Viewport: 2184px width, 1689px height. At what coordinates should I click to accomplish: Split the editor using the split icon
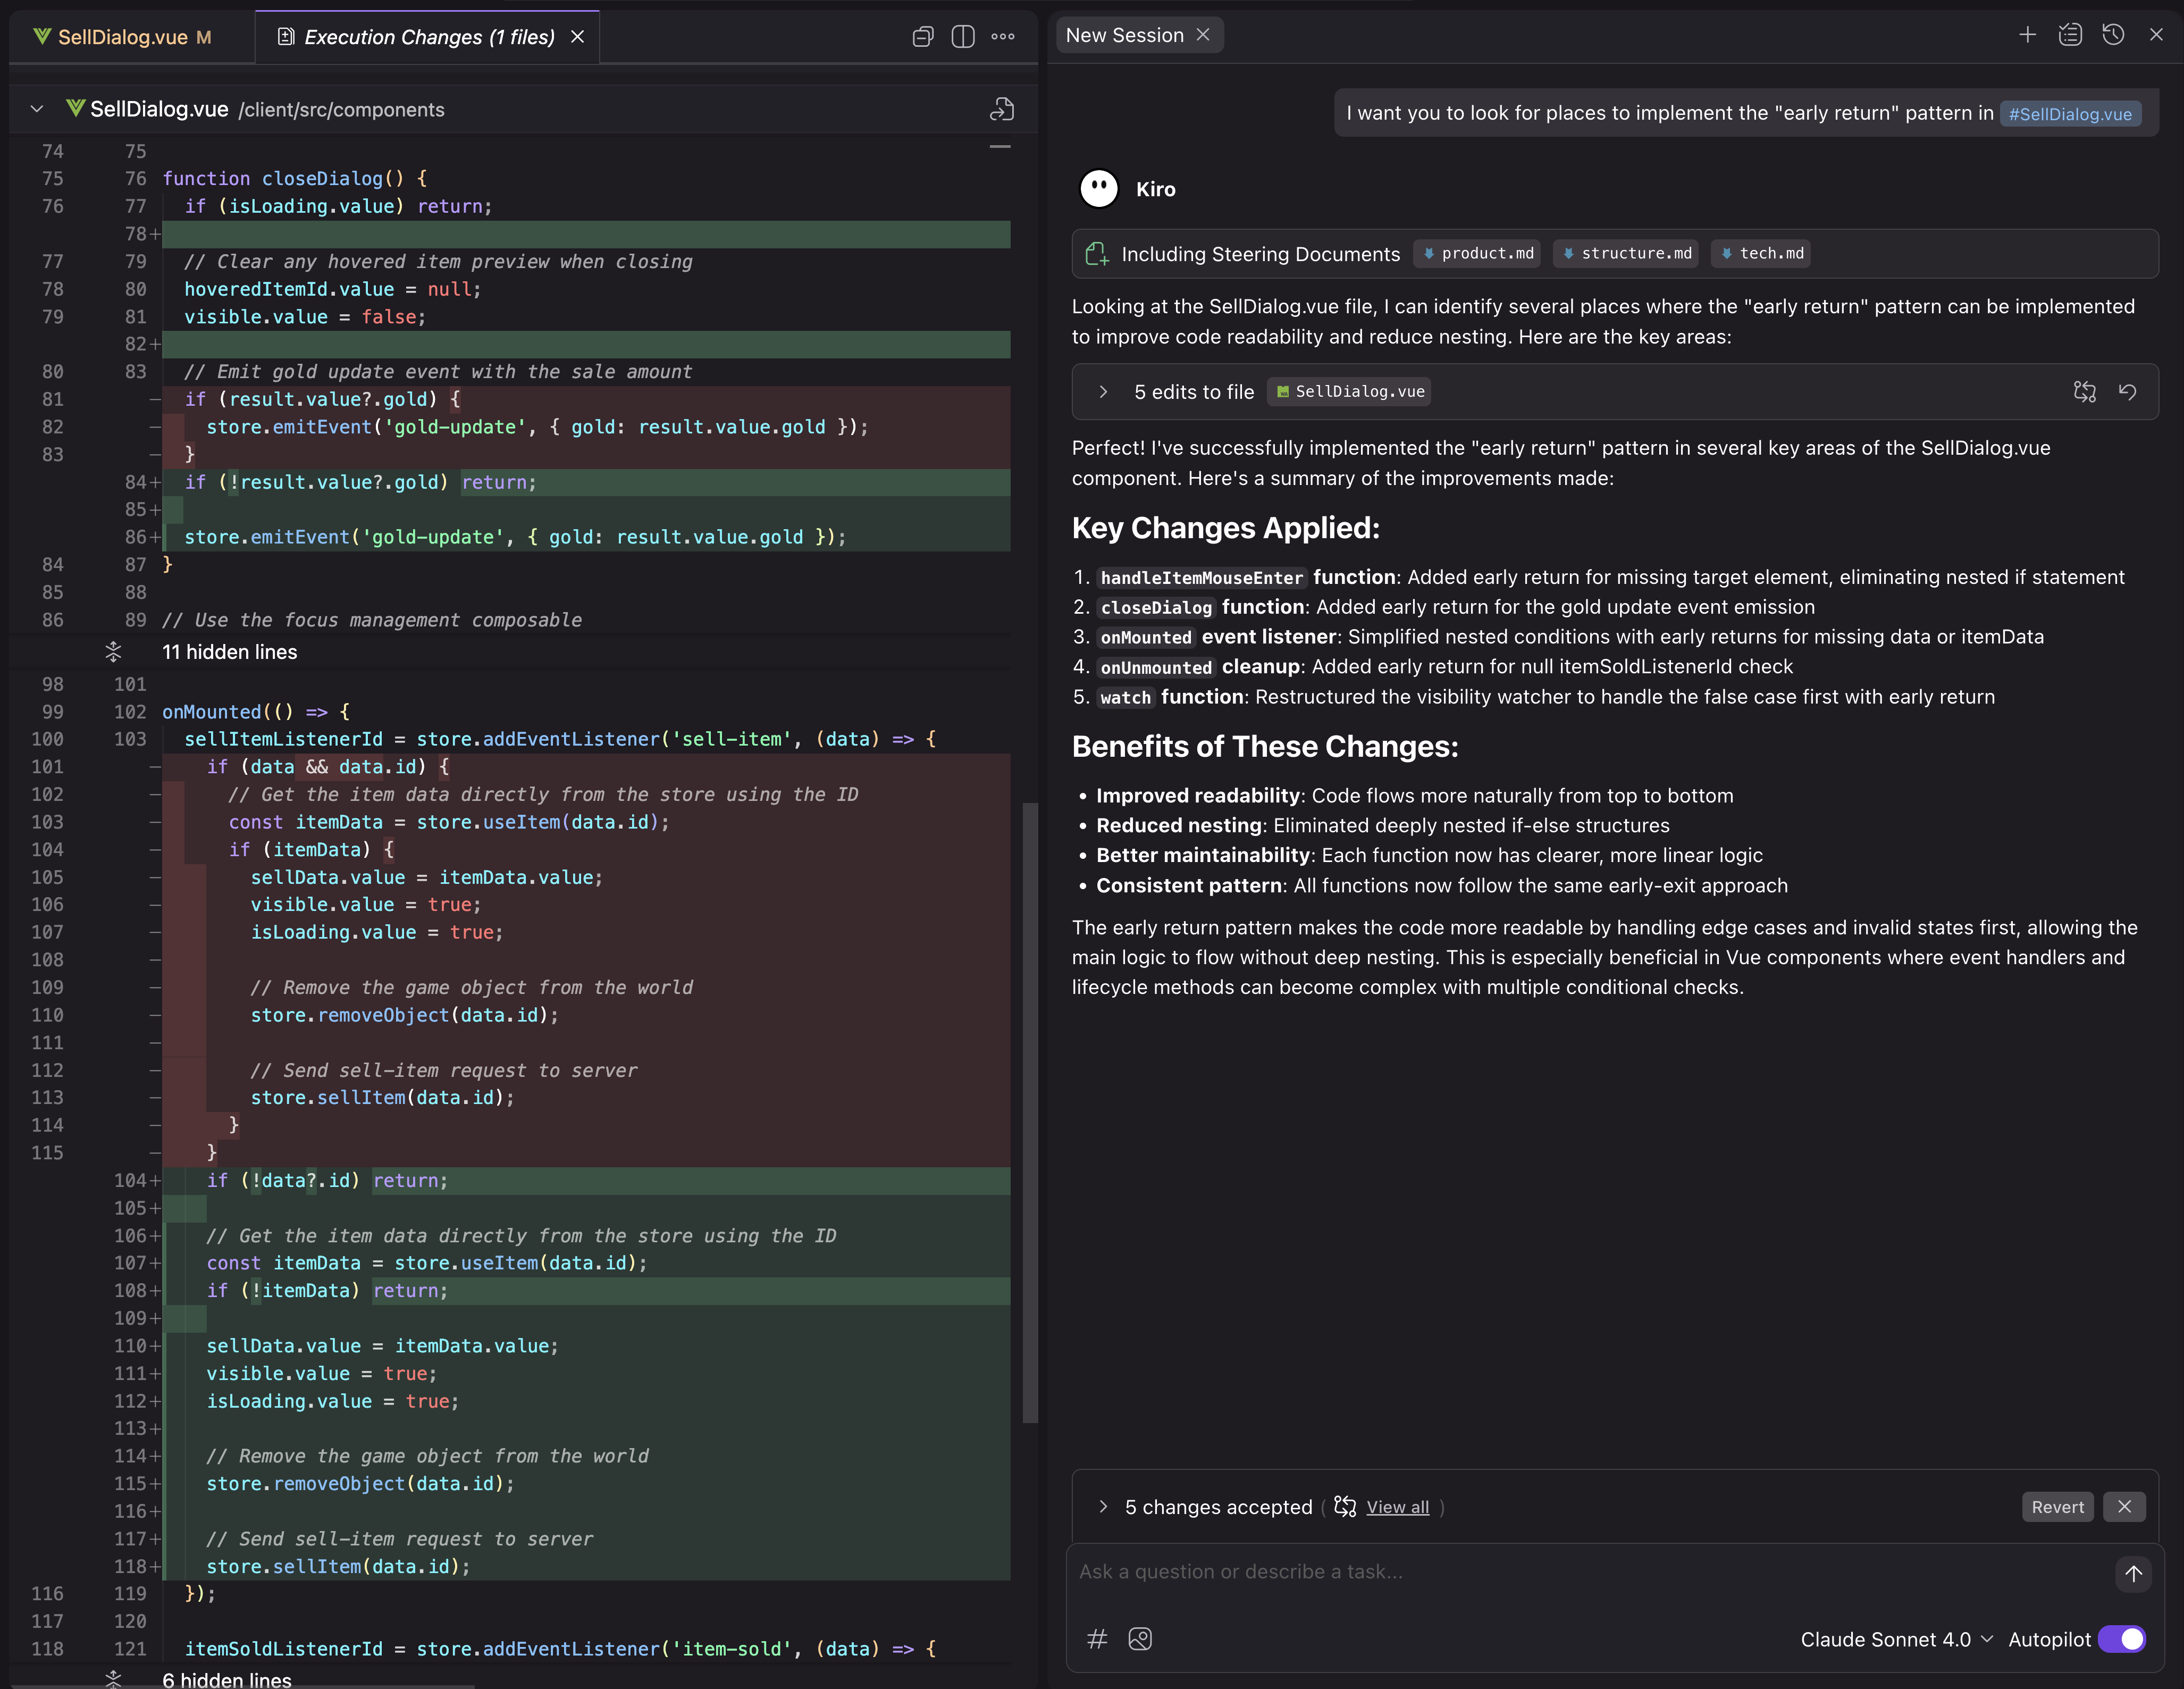pyautogui.click(x=963, y=36)
